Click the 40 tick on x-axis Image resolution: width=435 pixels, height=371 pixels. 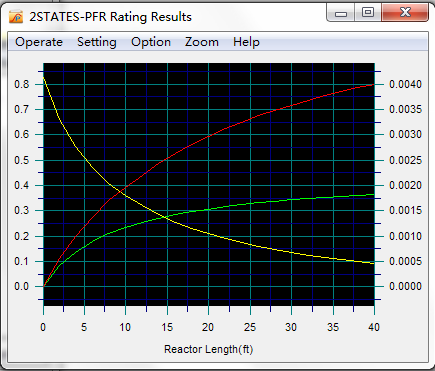(x=374, y=327)
